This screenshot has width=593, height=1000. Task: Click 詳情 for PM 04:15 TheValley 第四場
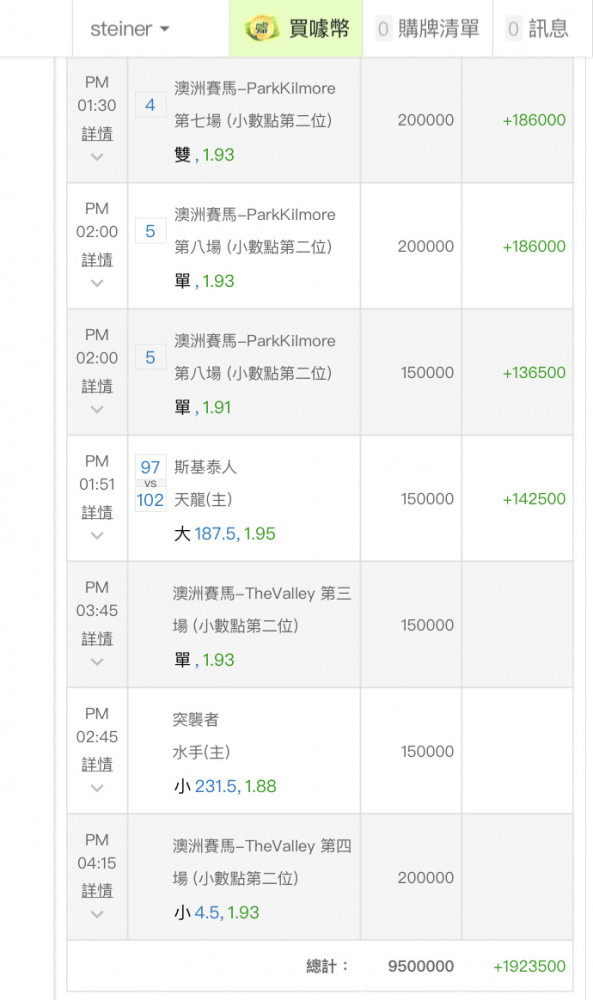point(97,891)
